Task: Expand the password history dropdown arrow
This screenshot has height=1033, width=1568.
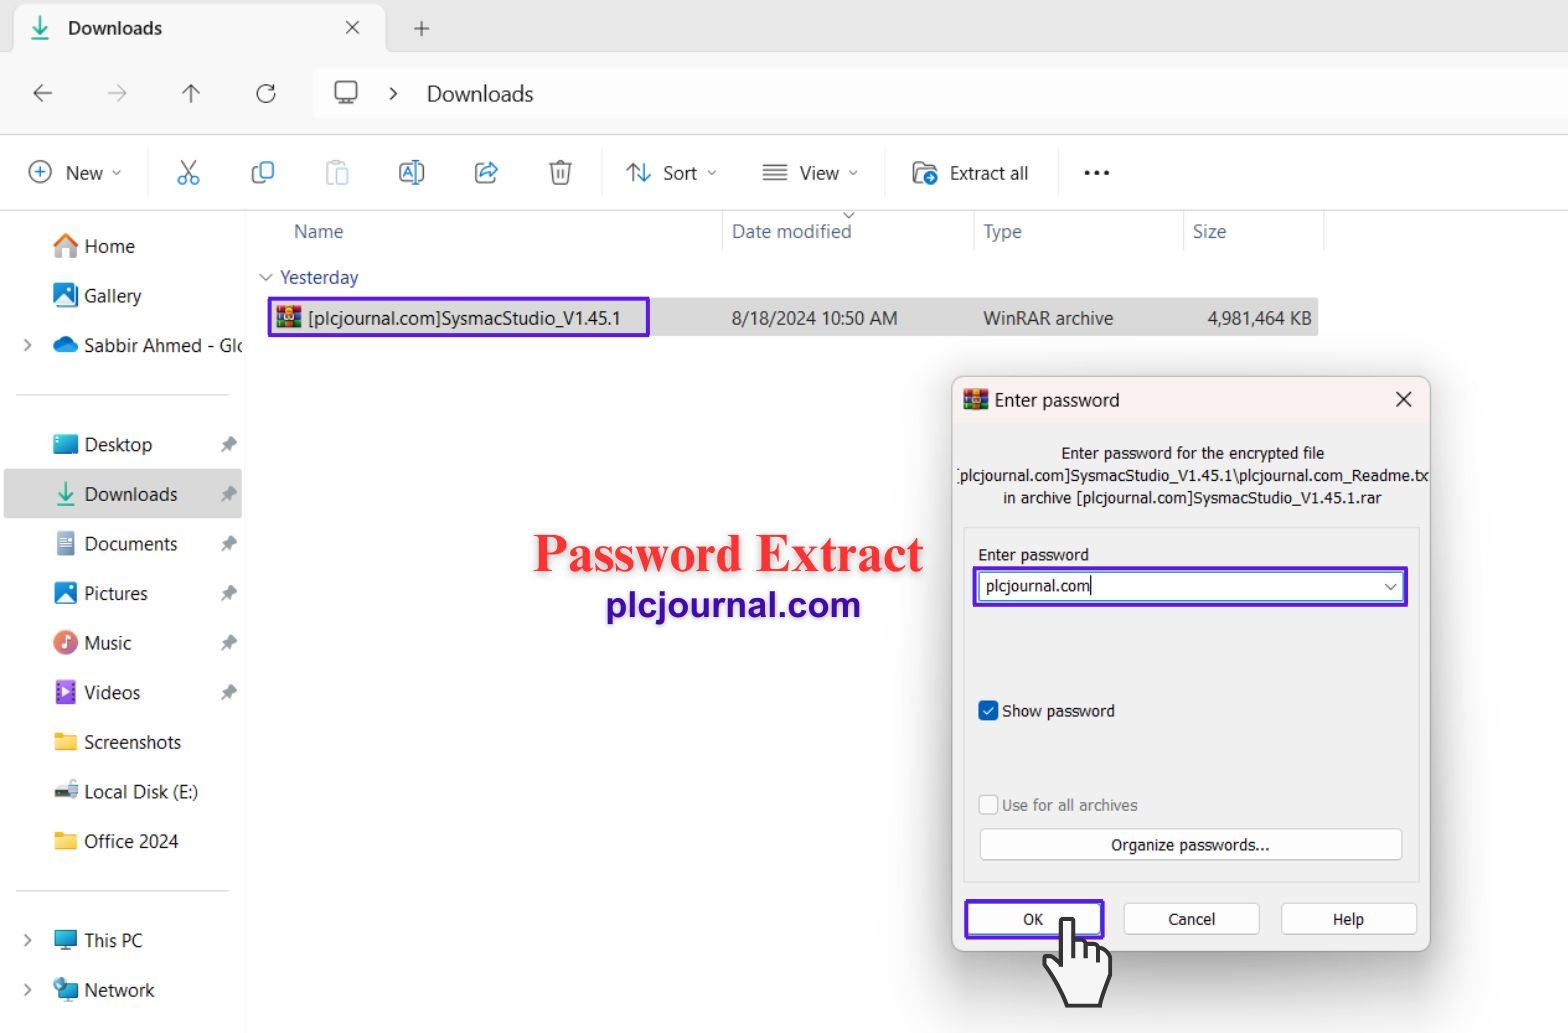Action: click(1390, 586)
